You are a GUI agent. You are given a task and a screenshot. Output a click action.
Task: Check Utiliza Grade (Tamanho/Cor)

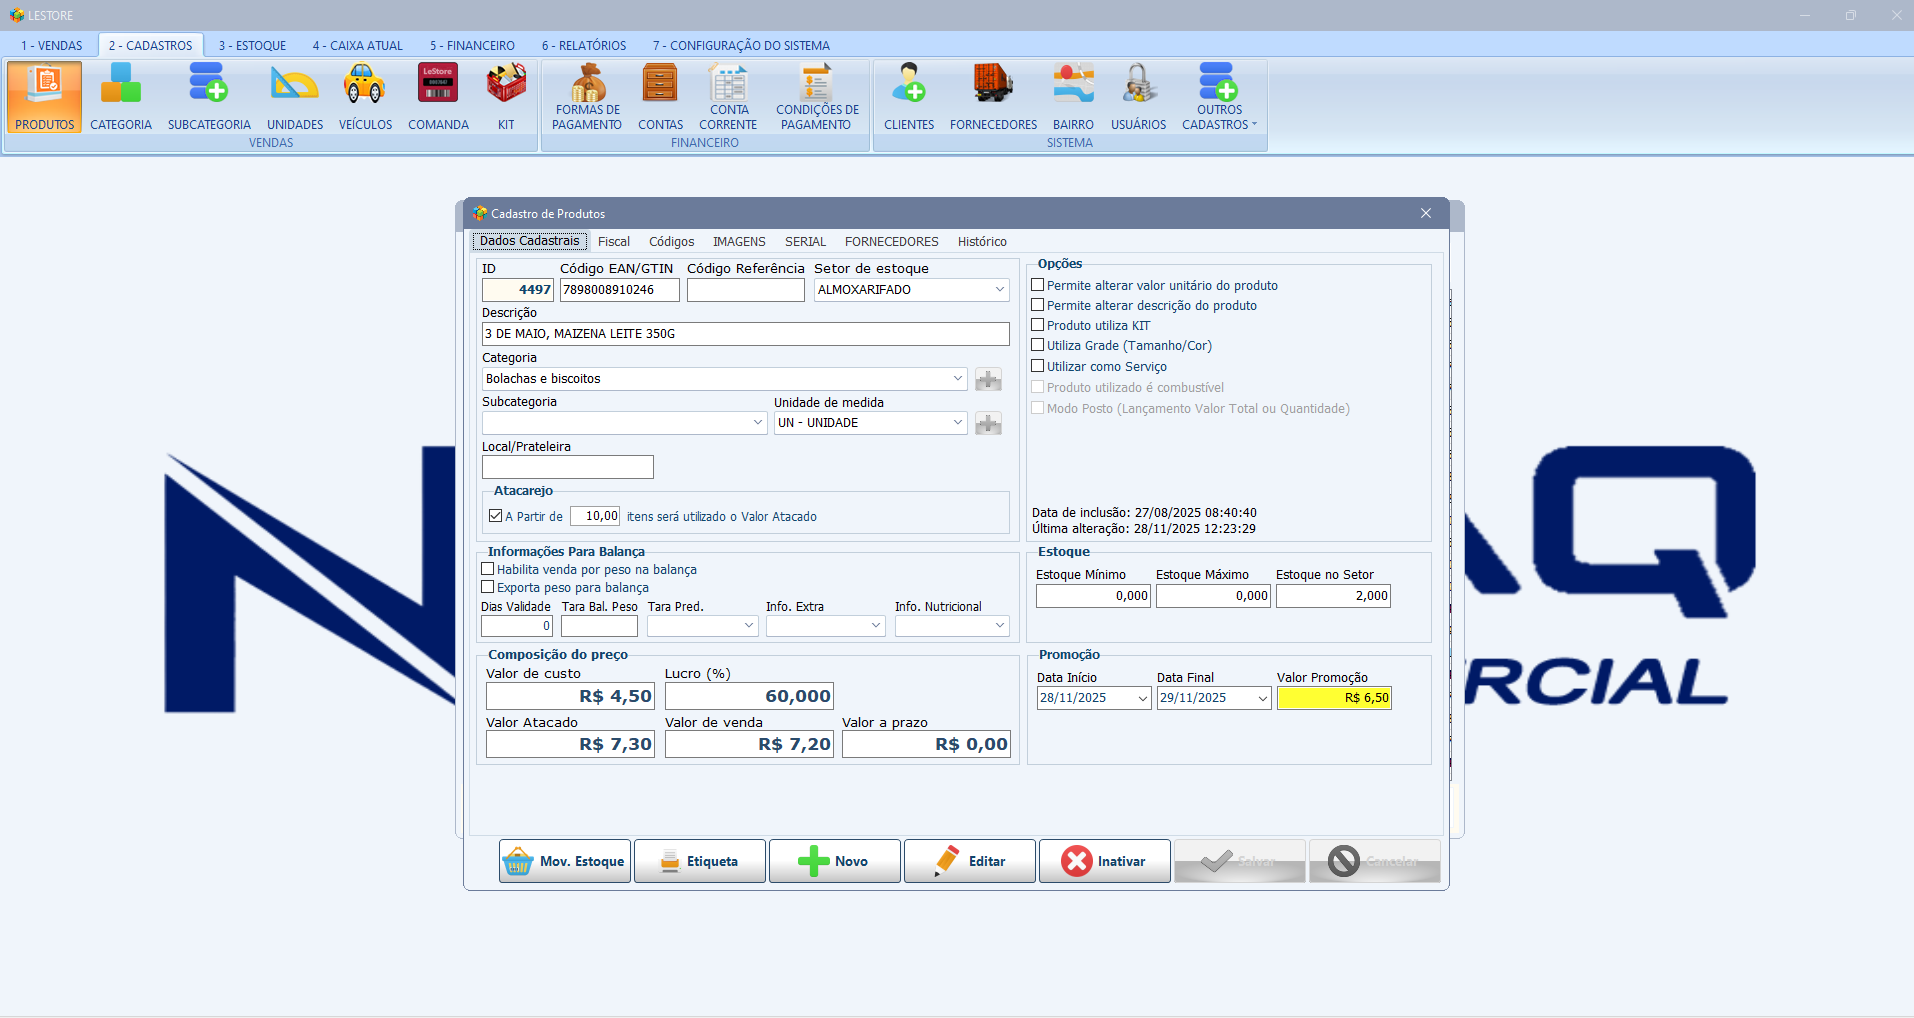coord(1038,345)
